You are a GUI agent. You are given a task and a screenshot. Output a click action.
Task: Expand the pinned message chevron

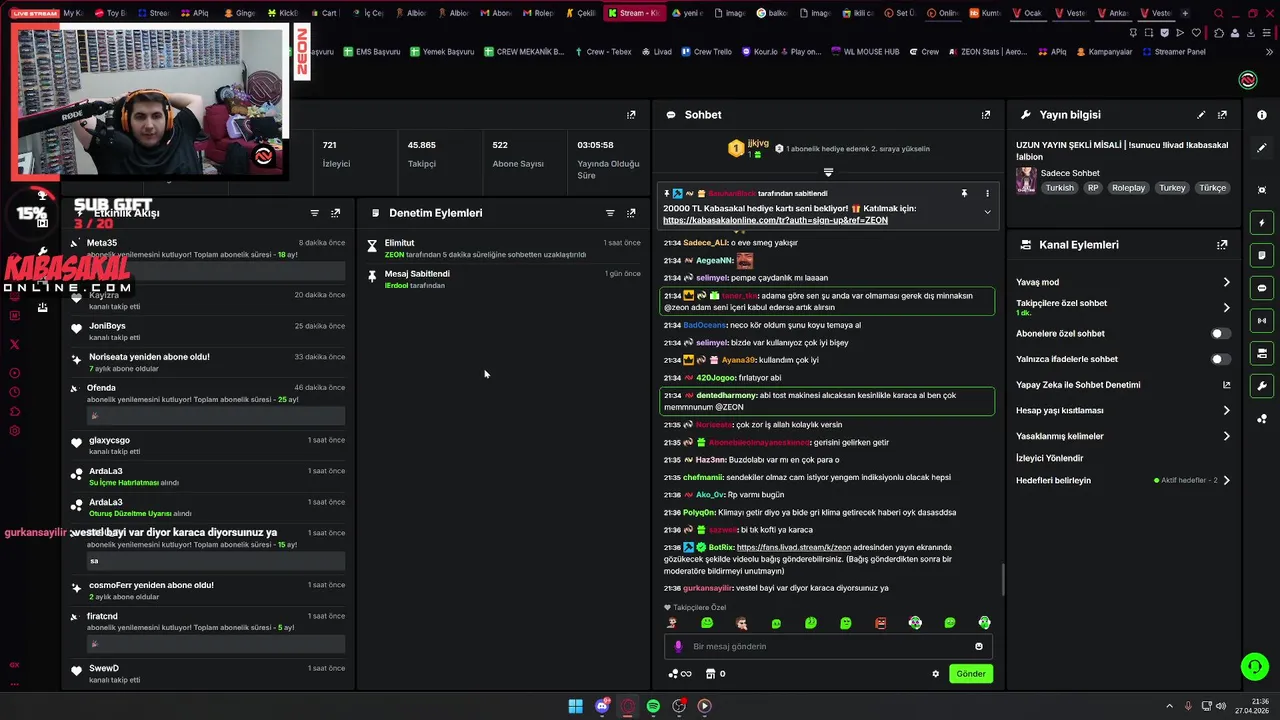[x=987, y=212]
